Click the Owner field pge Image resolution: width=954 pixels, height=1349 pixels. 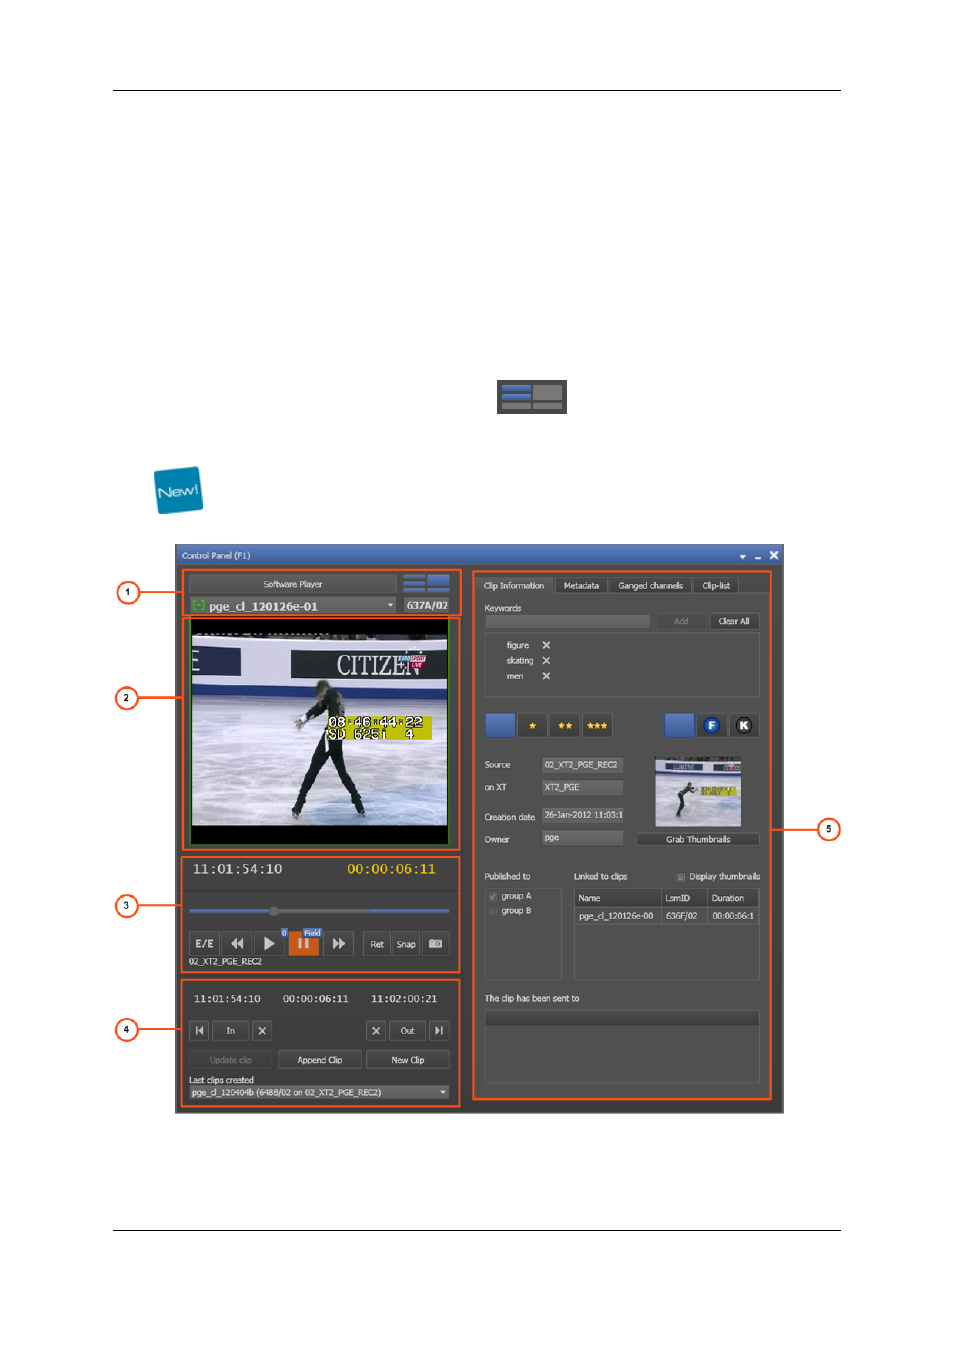click(x=582, y=838)
